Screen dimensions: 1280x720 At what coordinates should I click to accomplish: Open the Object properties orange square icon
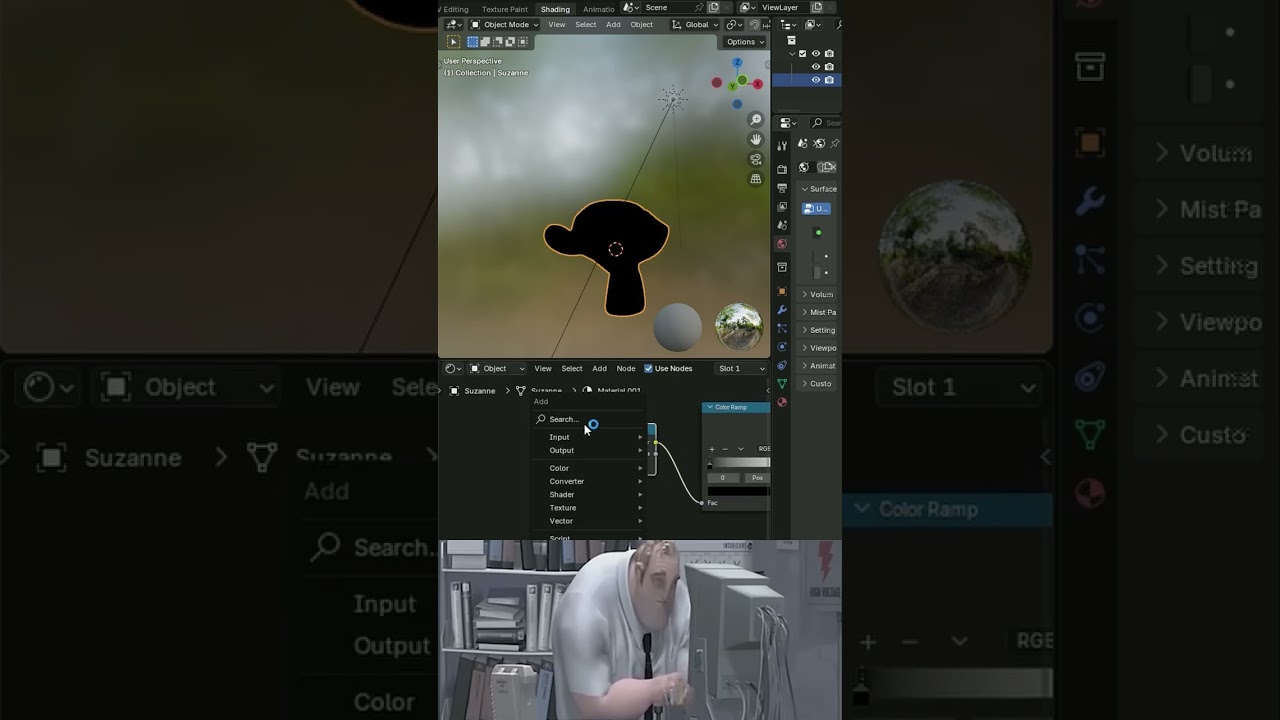pyautogui.click(x=782, y=291)
